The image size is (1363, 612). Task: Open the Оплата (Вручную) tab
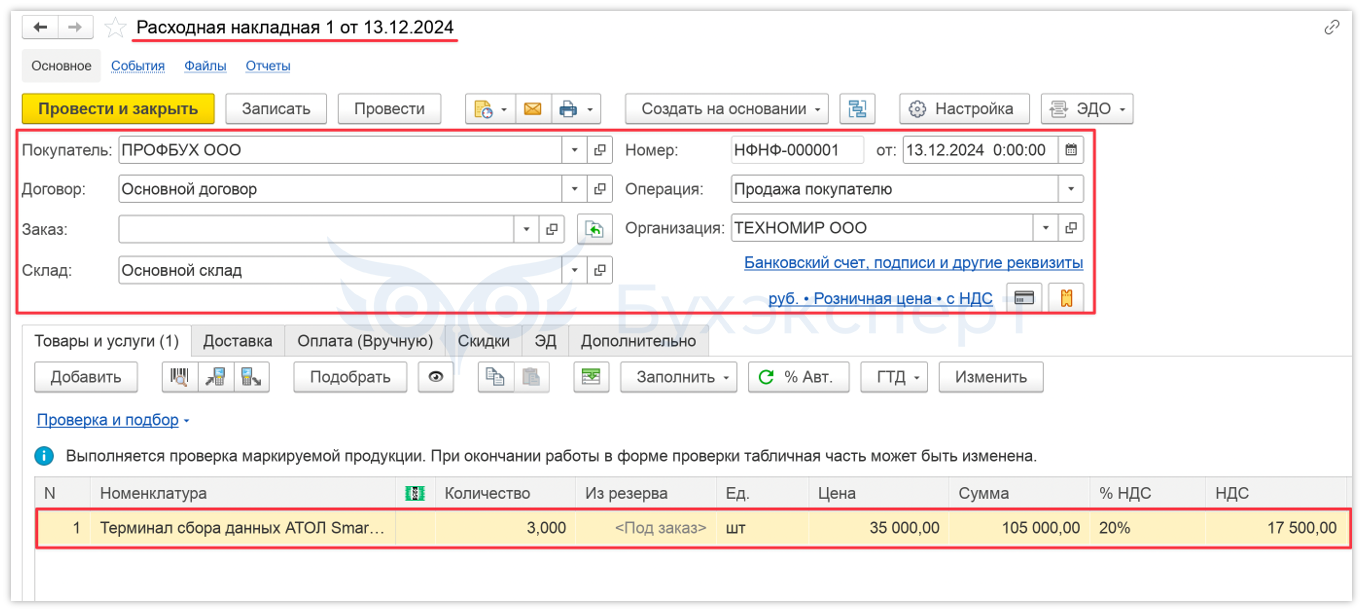click(365, 341)
